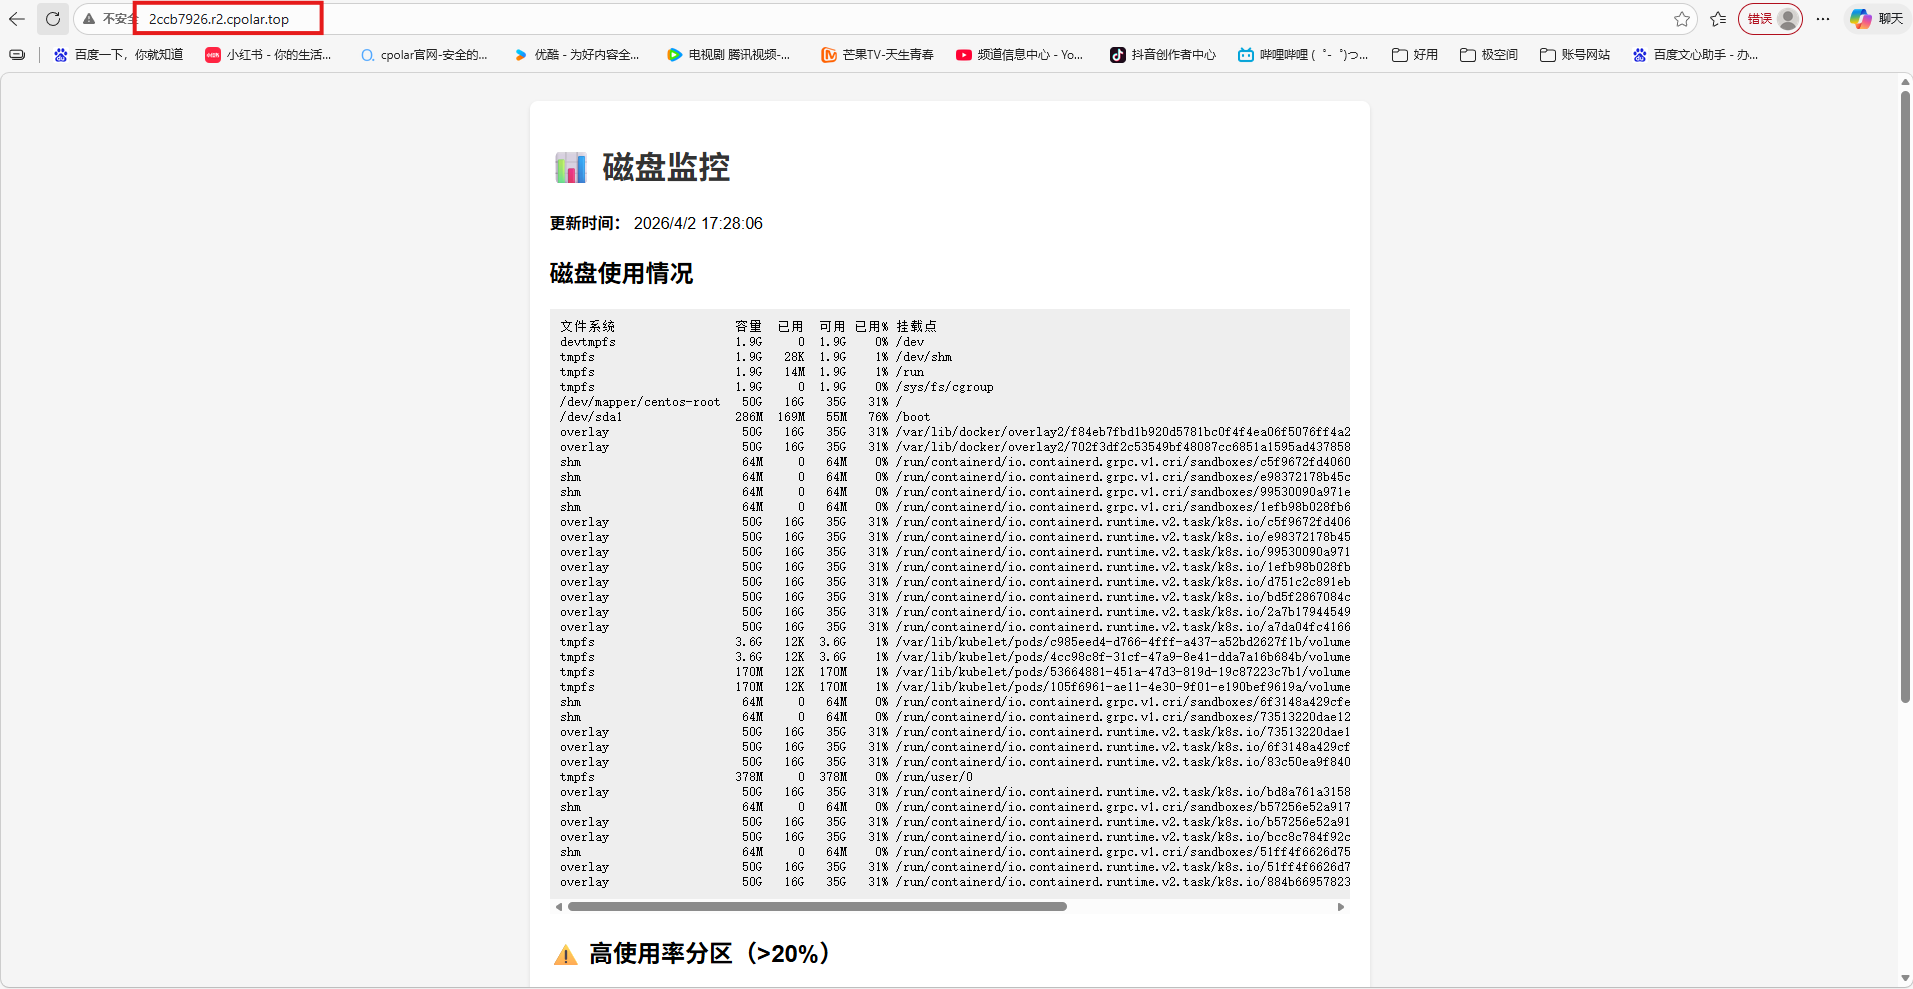1913x989 pixels.
Task: Open the Copilot chat sidebar
Action: point(1876,19)
